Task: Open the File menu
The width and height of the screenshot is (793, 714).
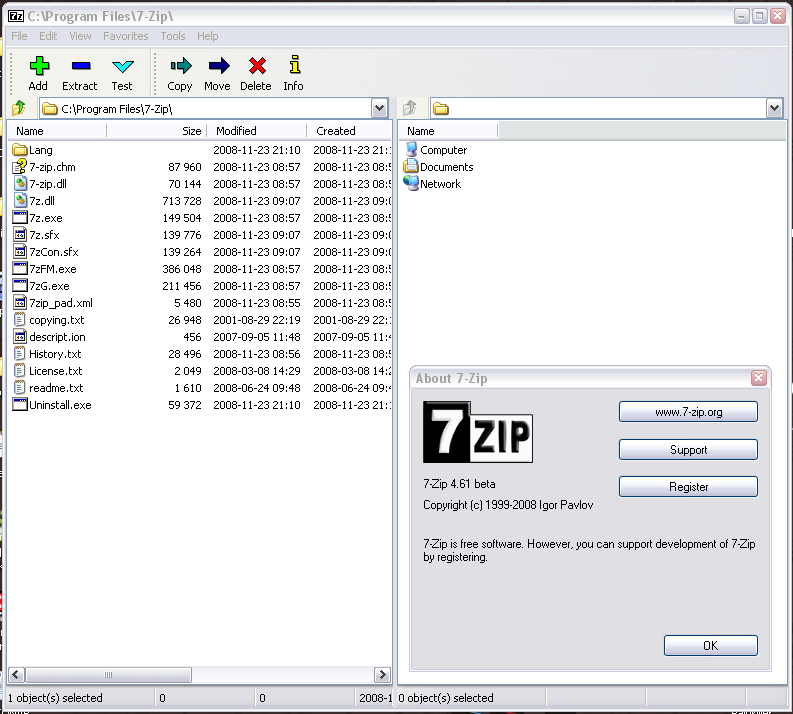Action: 19,36
